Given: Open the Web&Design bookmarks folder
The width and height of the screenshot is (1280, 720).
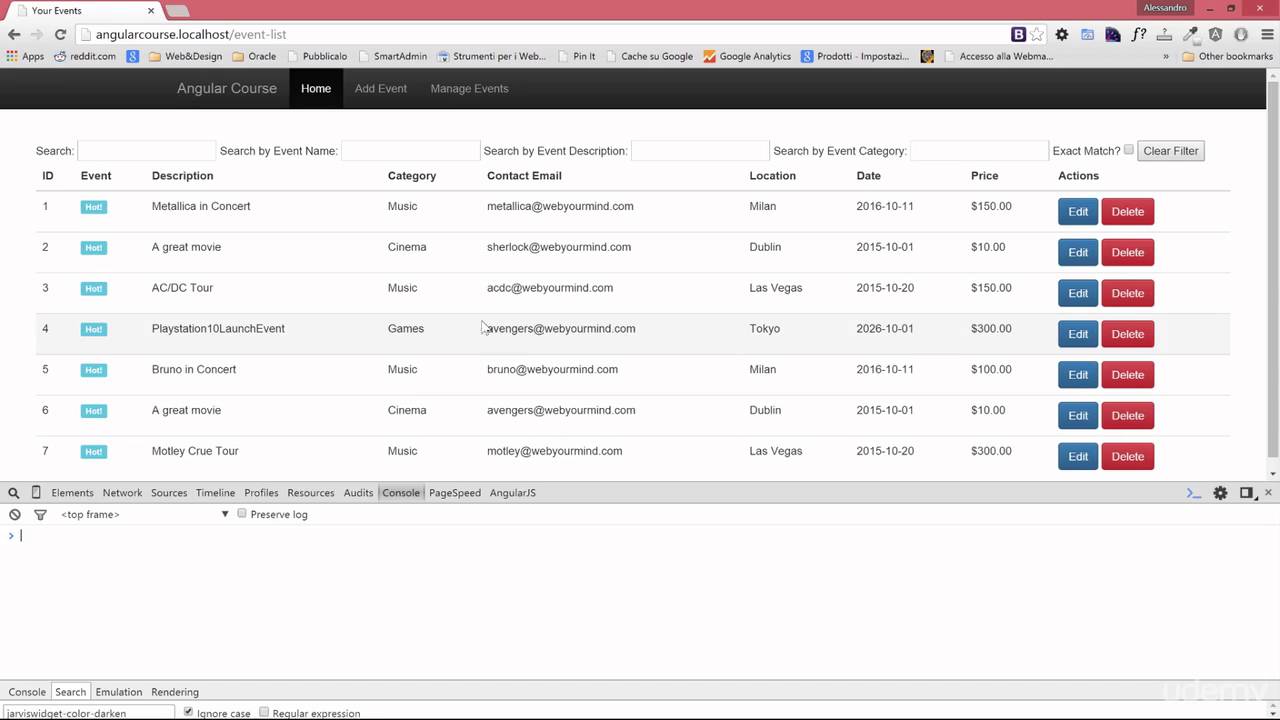Looking at the screenshot, I should 185,56.
